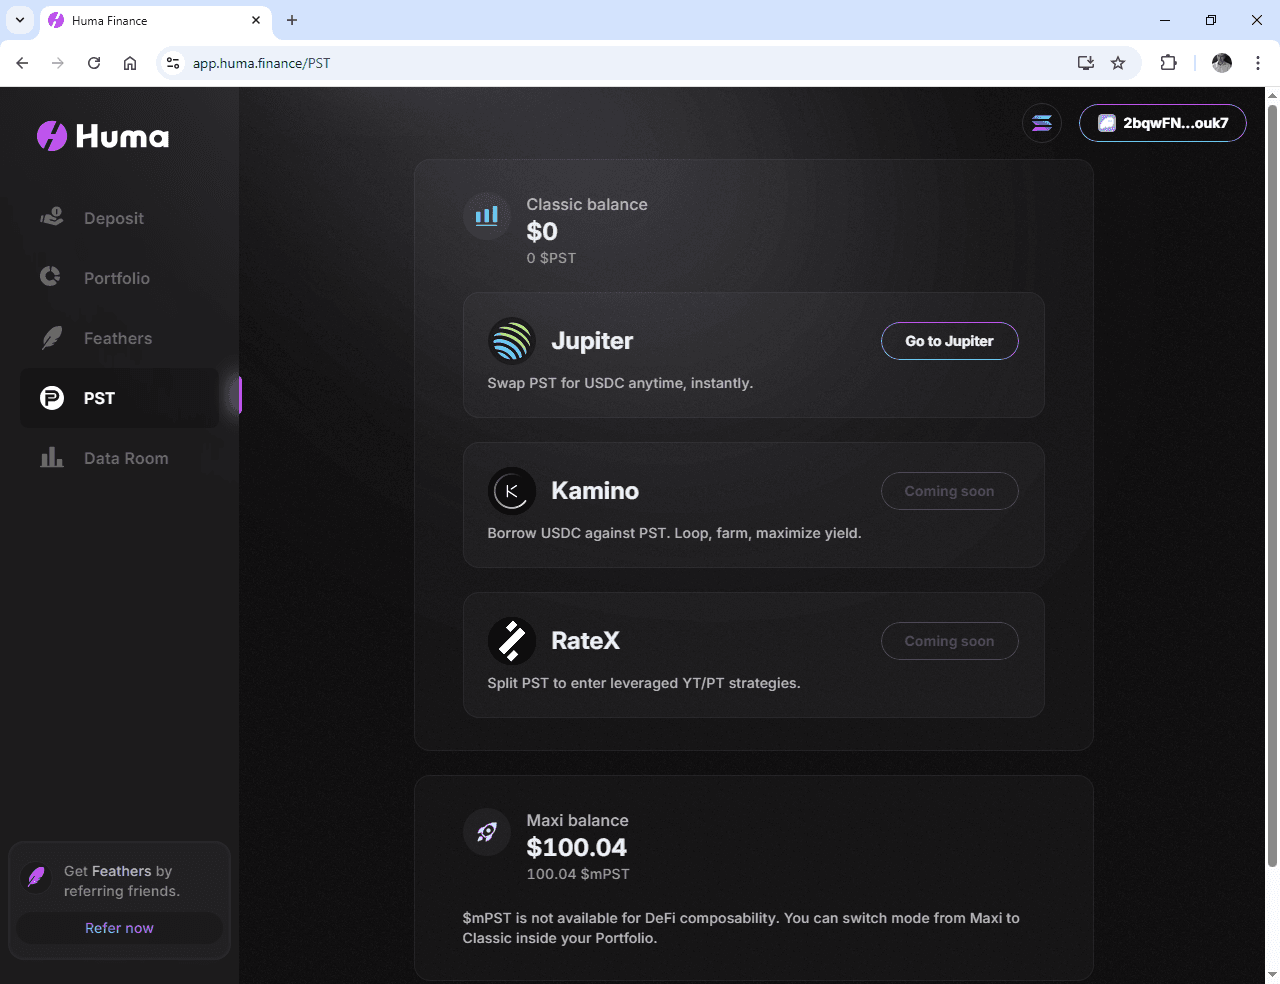This screenshot has width=1280, height=984.
Task: Navigate to Data Room in sidebar
Action: [x=120, y=458]
